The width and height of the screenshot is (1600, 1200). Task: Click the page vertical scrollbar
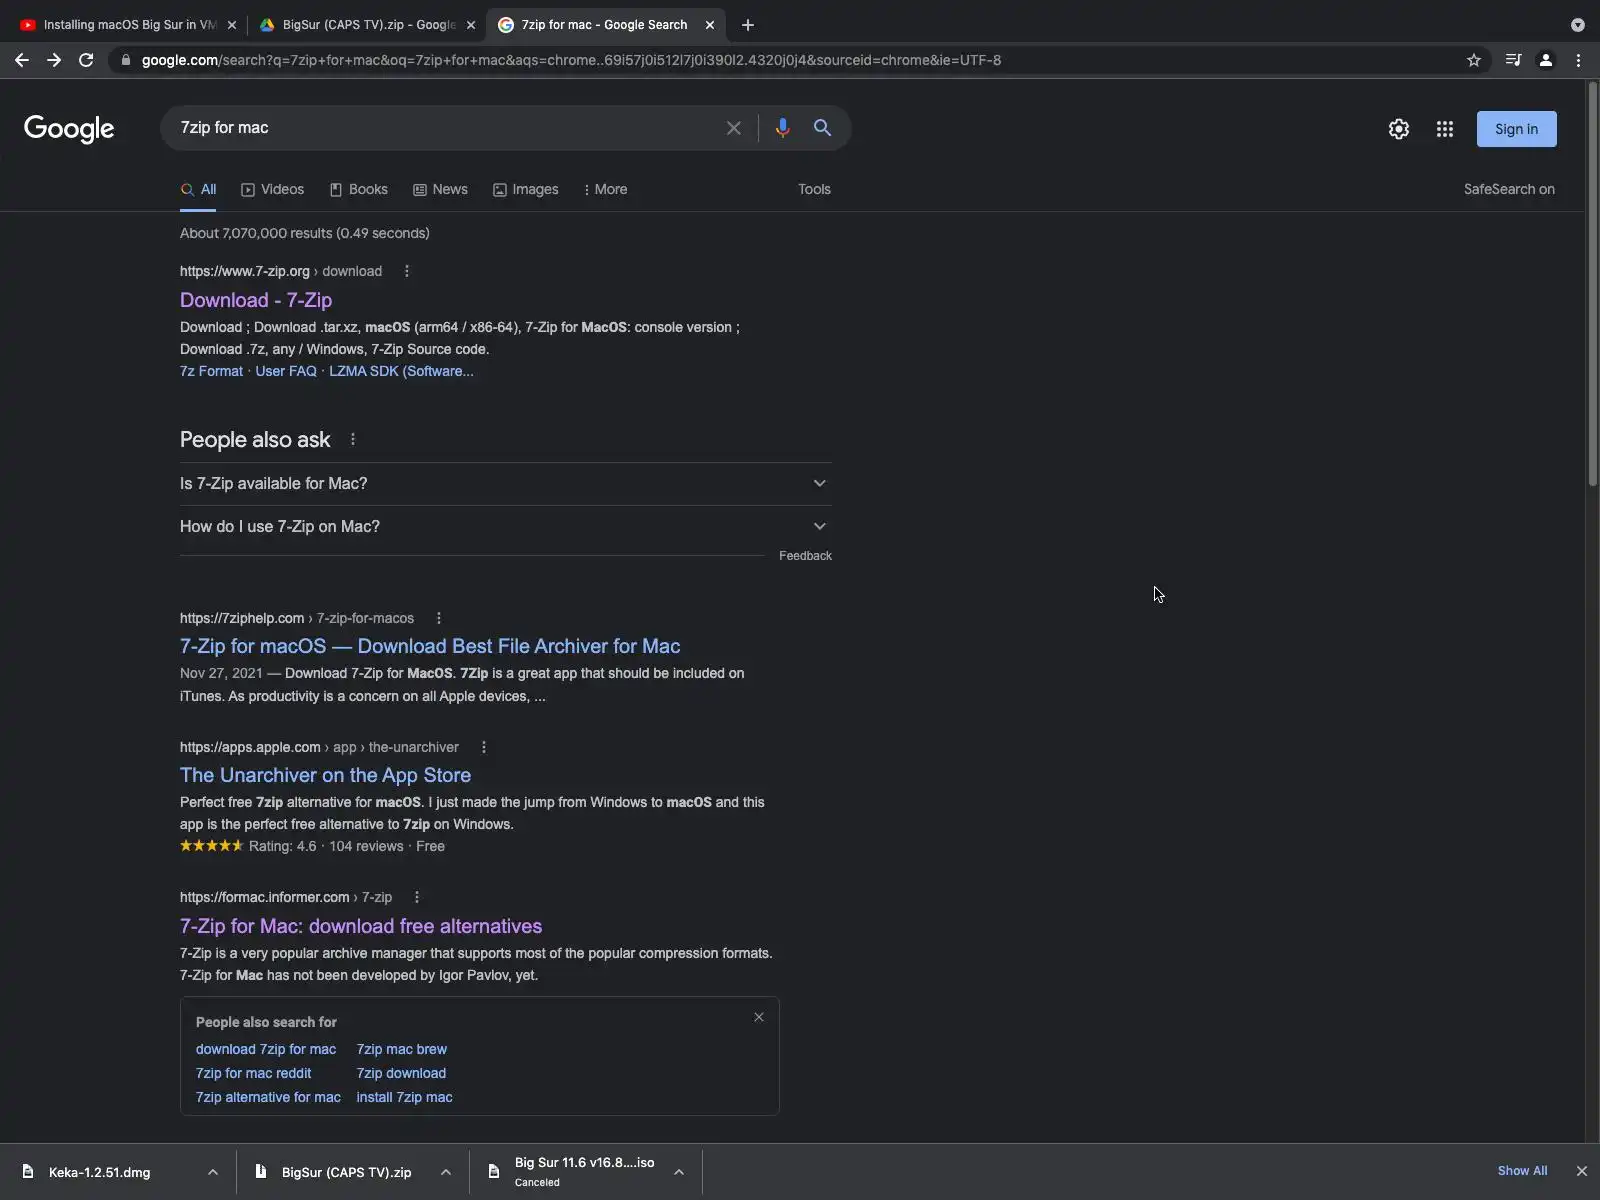(x=1593, y=286)
